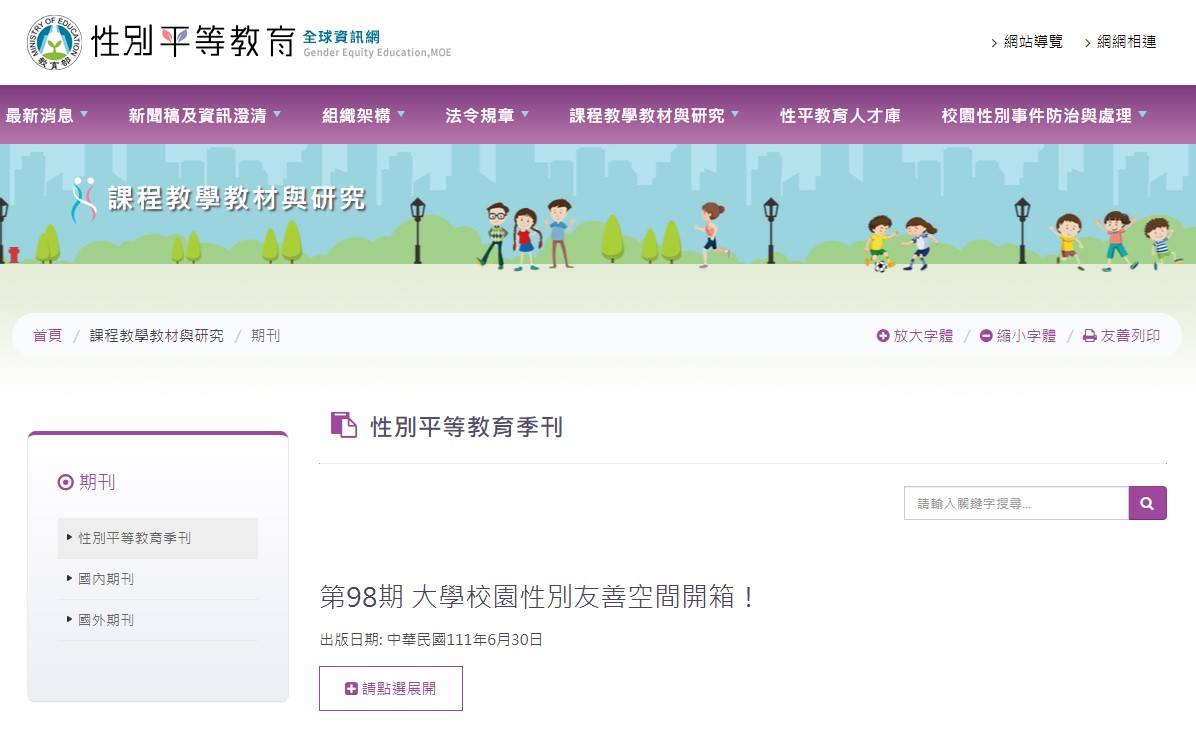Image resolution: width=1196 pixels, height=743 pixels.
Task: Click the journal icon beside 性別平等教育季刊 heading
Action: [343, 426]
